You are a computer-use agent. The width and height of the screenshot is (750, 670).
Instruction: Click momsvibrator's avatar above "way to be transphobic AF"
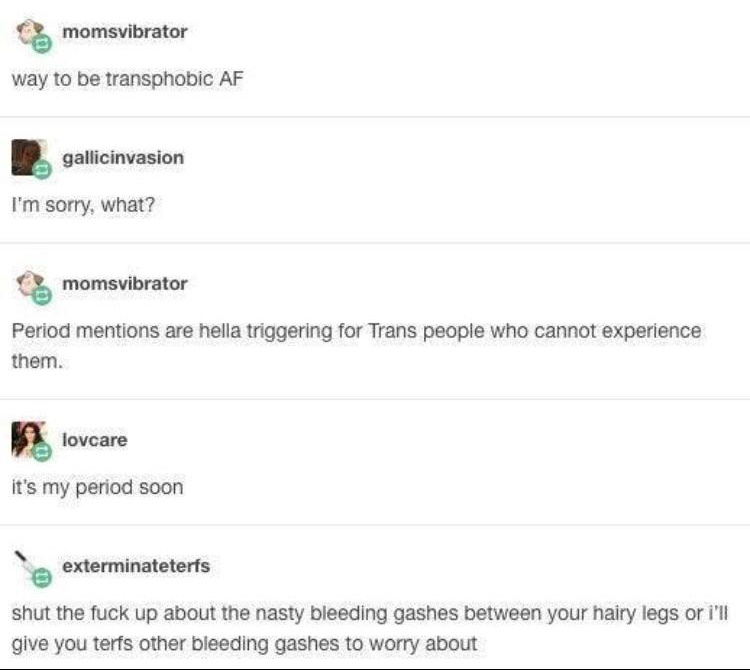click(30, 32)
